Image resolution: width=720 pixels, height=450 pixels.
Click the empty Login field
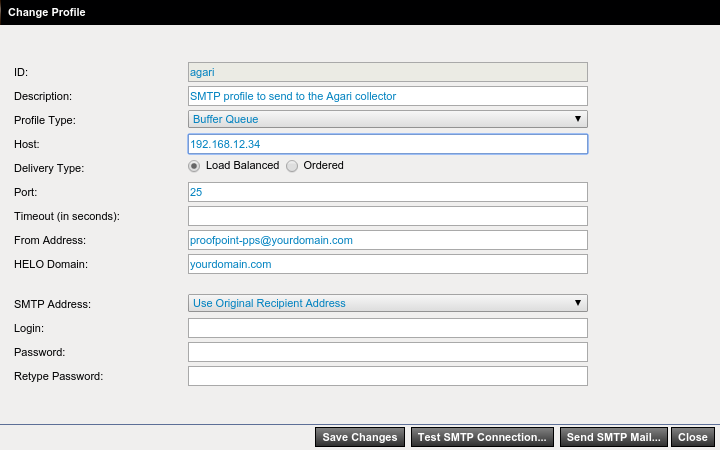coord(388,328)
